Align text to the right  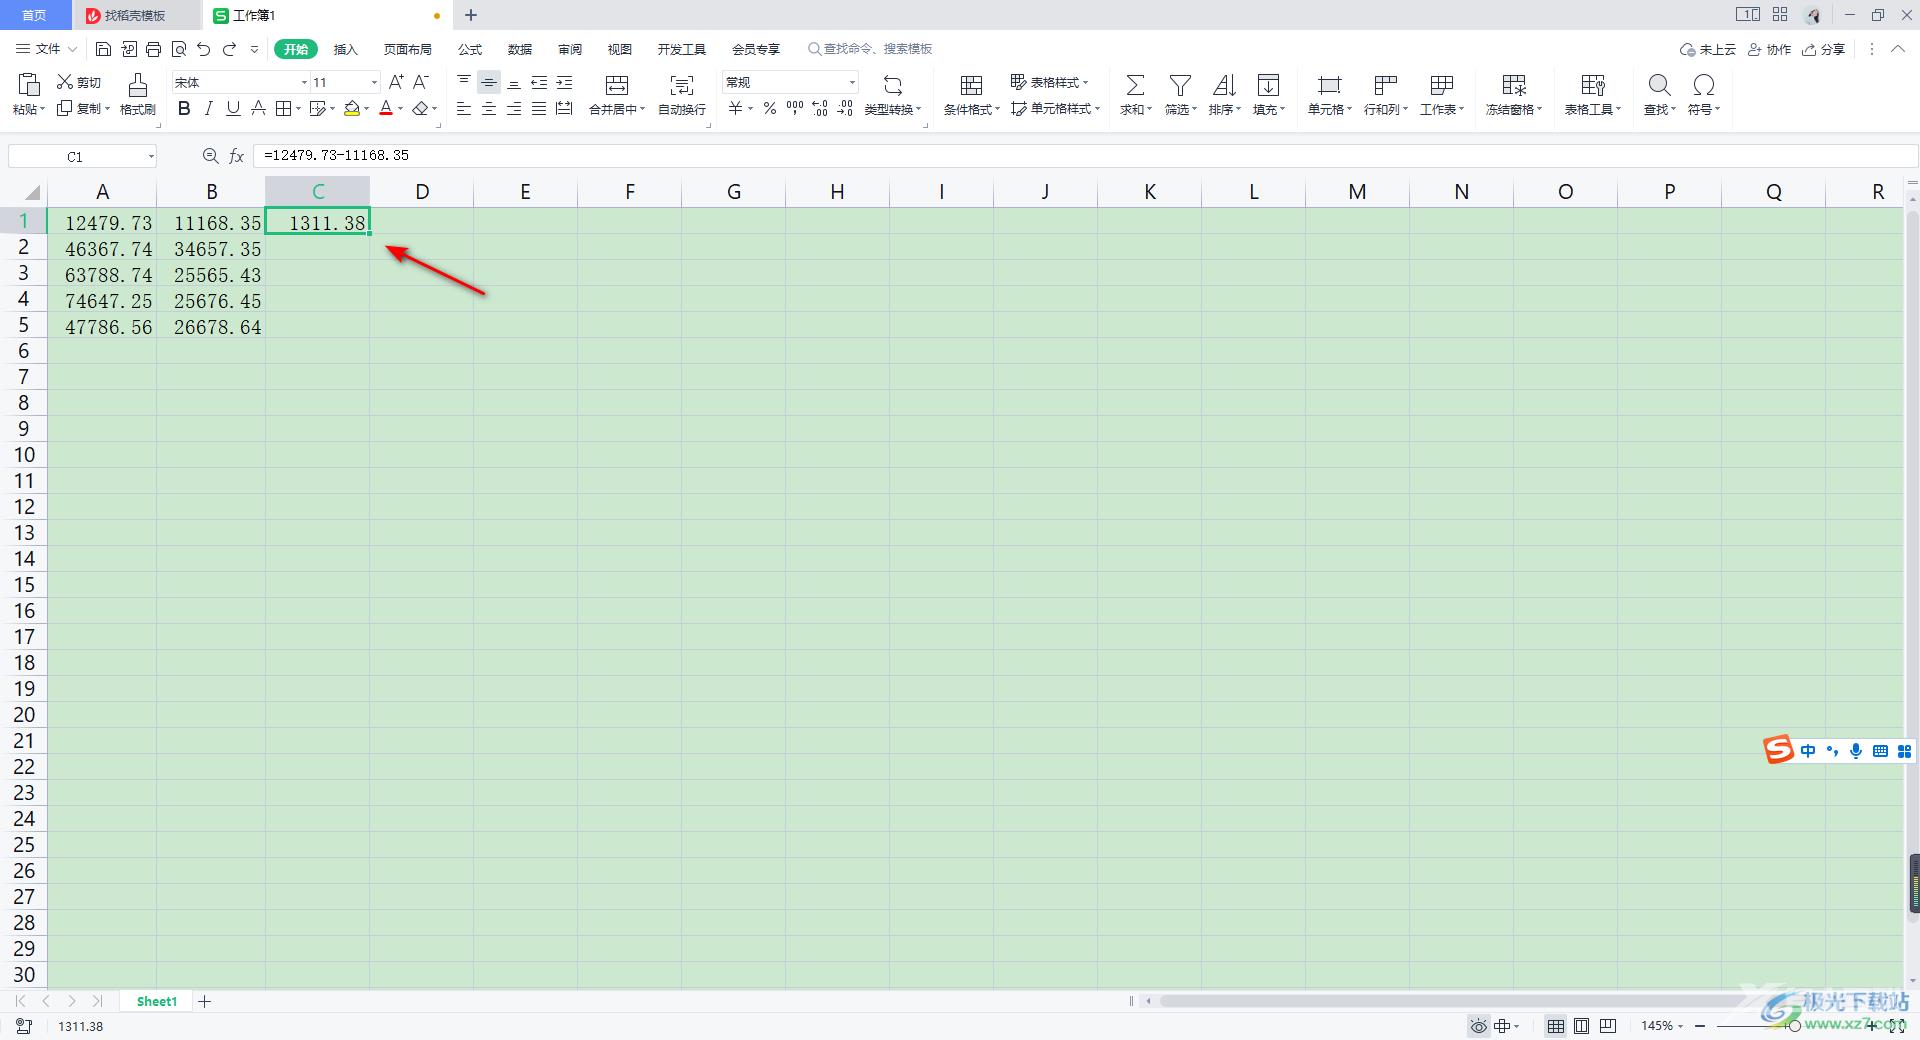[514, 108]
